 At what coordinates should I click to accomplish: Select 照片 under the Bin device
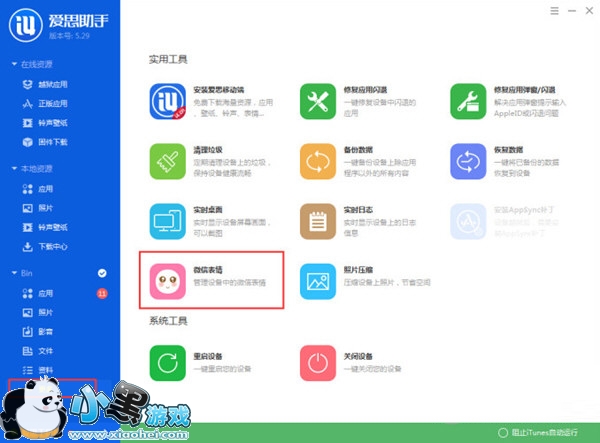[x=38, y=313]
